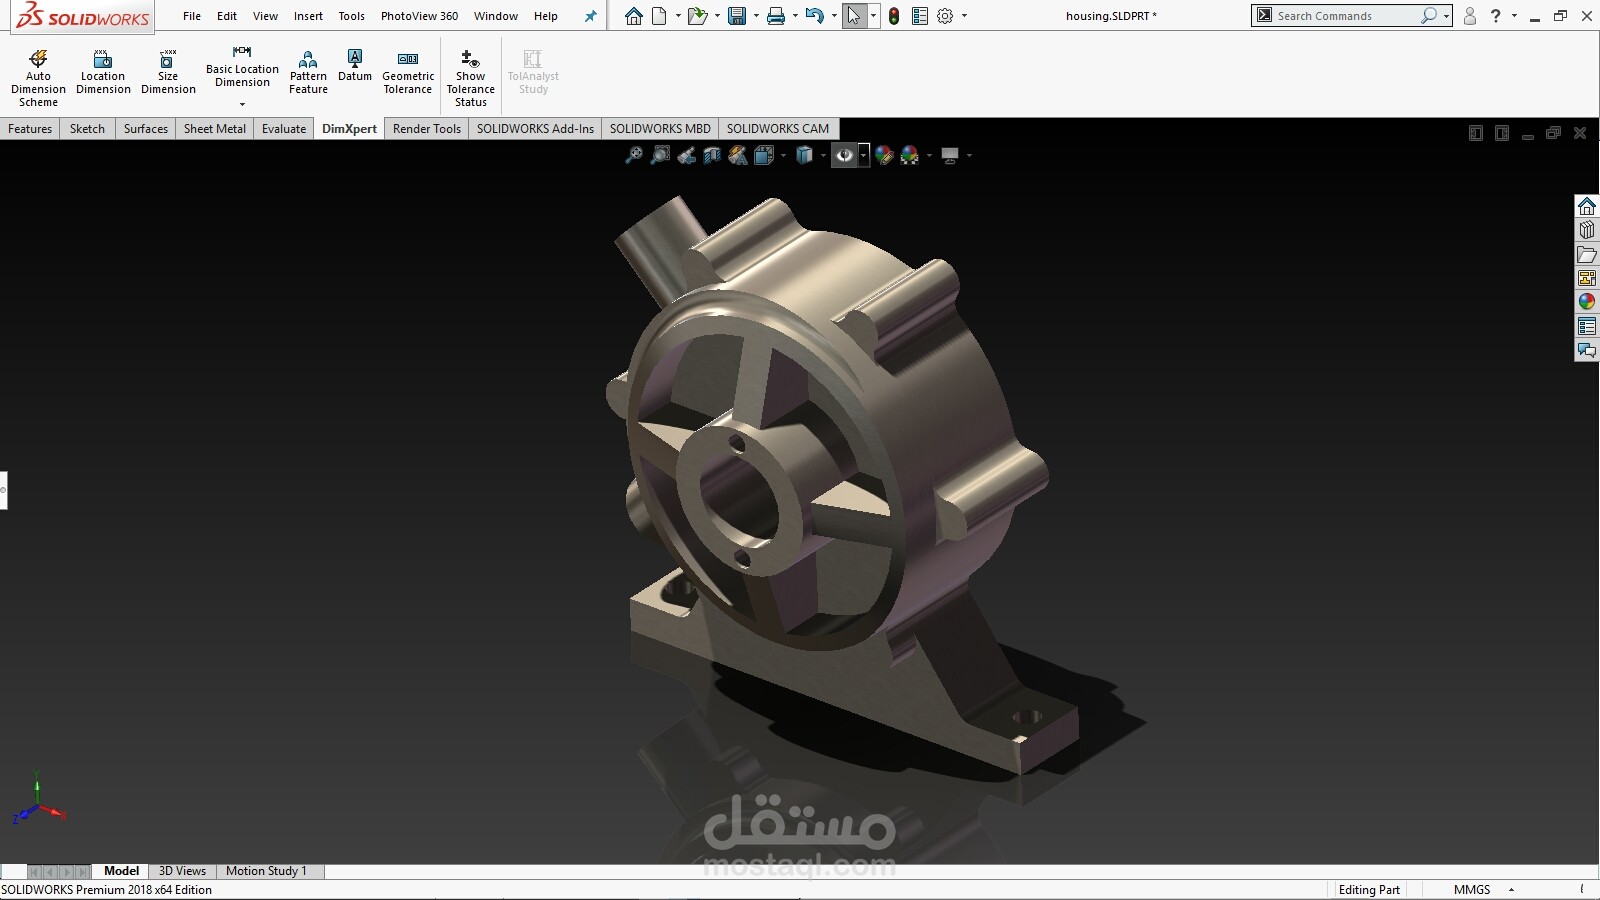Click Show Tolerance Status
This screenshot has height=900, width=1600.
(x=470, y=77)
